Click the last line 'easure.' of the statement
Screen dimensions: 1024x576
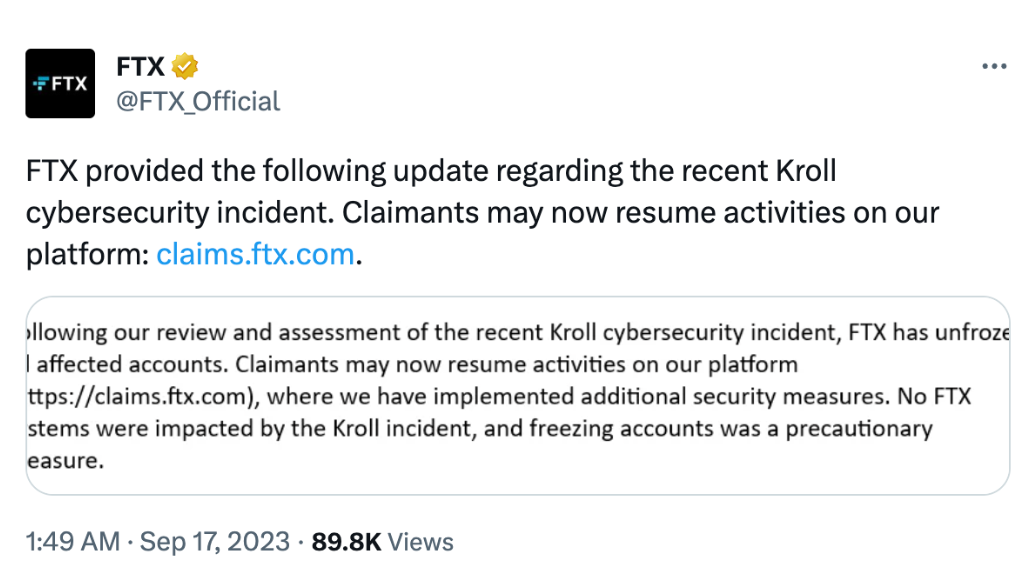(65, 461)
